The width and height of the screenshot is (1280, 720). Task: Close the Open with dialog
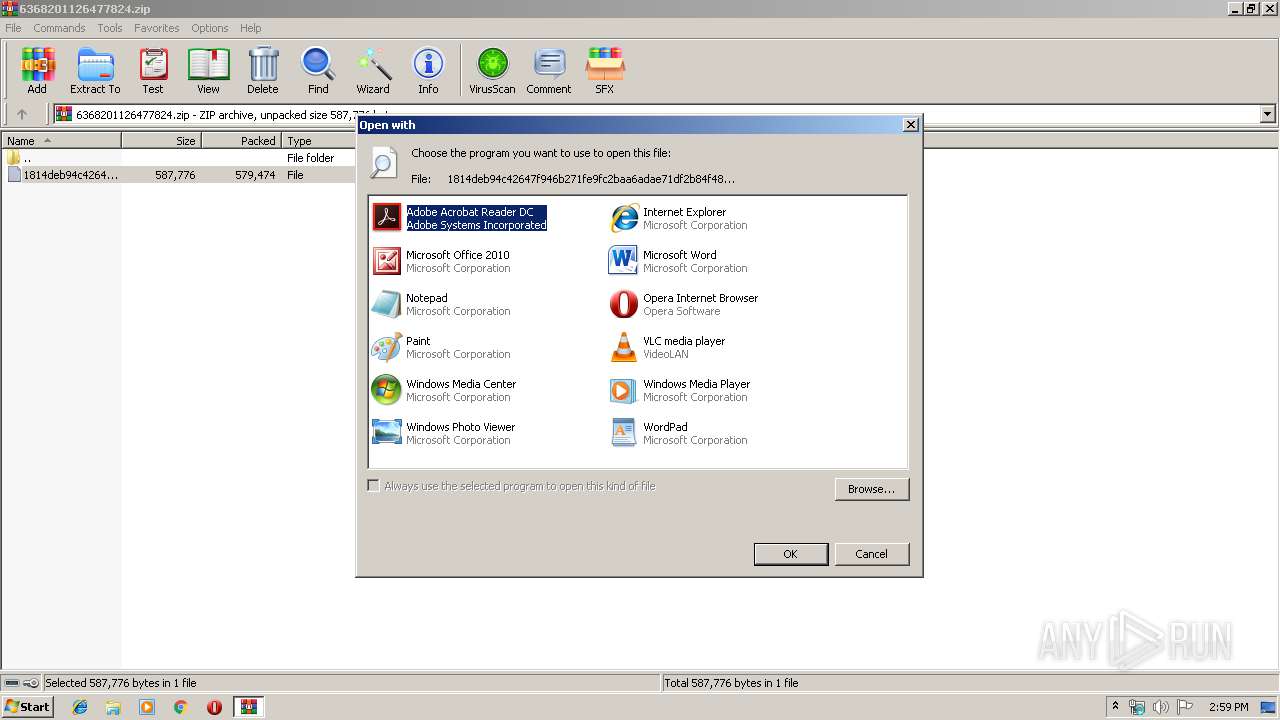(x=910, y=125)
